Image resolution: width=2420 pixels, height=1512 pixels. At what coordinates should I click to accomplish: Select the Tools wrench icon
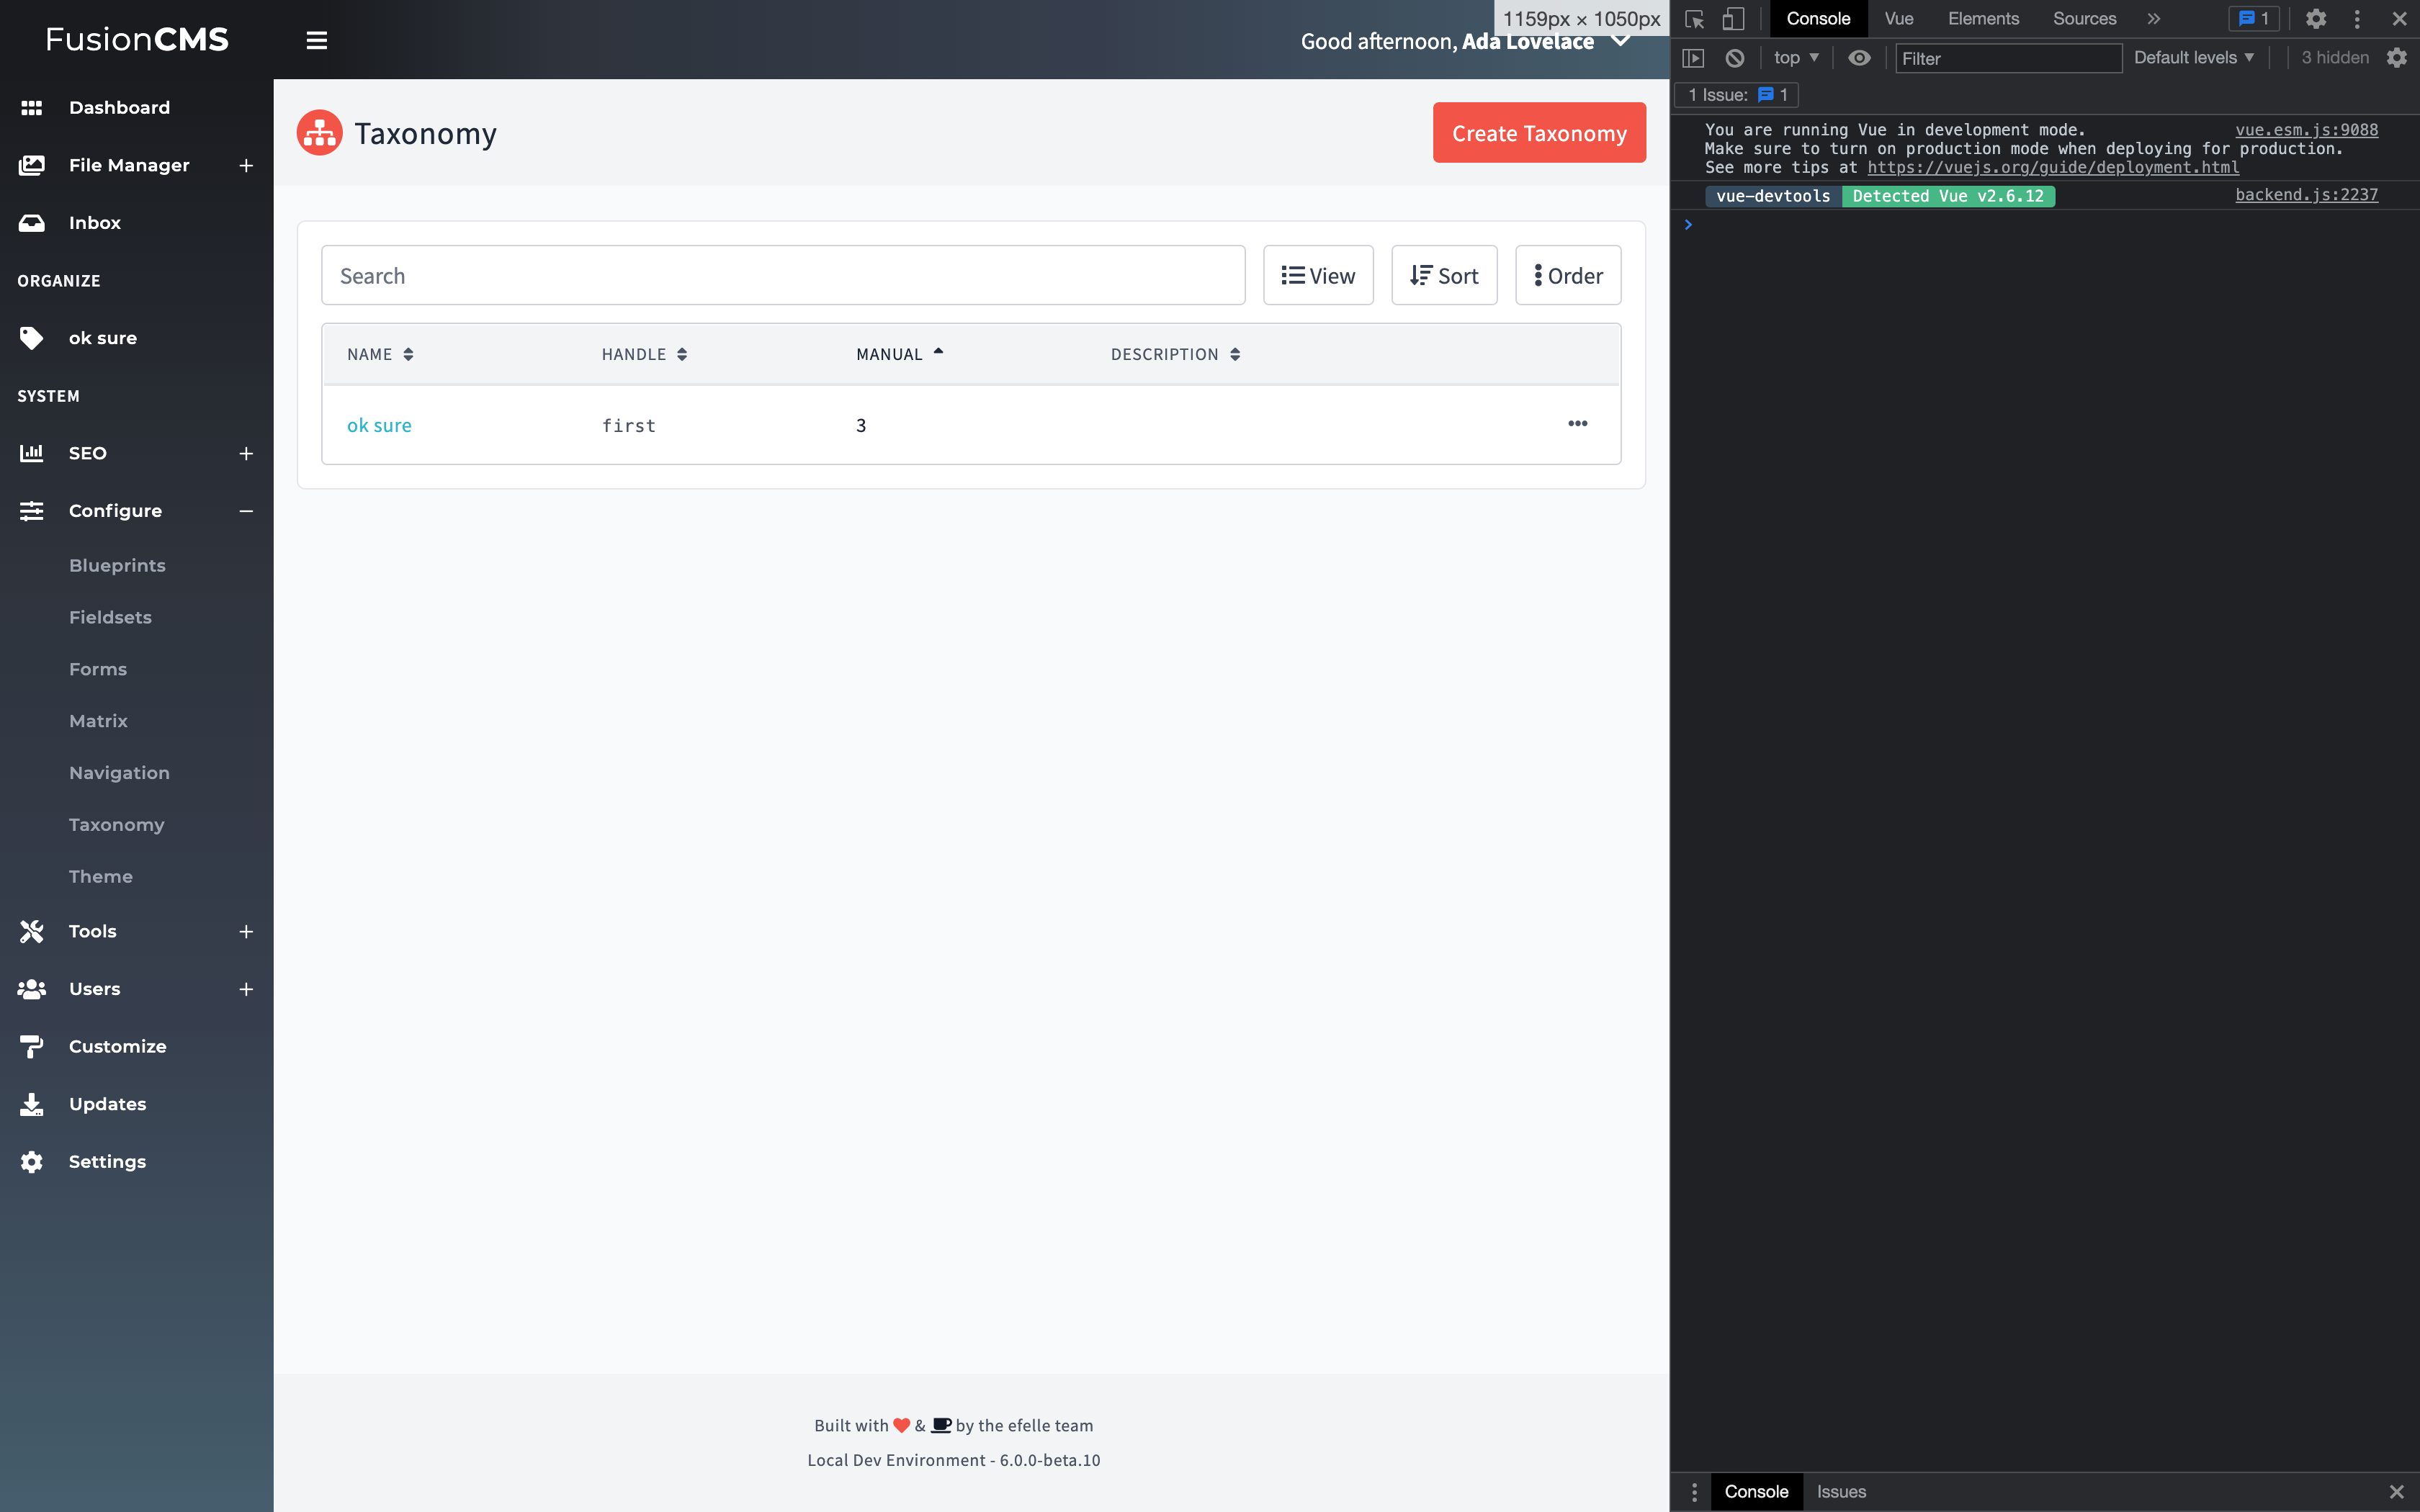[x=31, y=931]
